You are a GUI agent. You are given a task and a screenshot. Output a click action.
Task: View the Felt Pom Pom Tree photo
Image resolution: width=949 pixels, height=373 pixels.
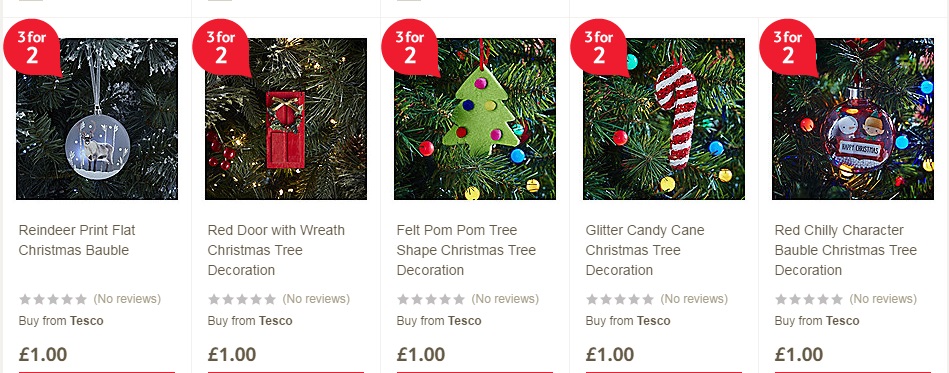pyautogui.click(x=474, y=119)
